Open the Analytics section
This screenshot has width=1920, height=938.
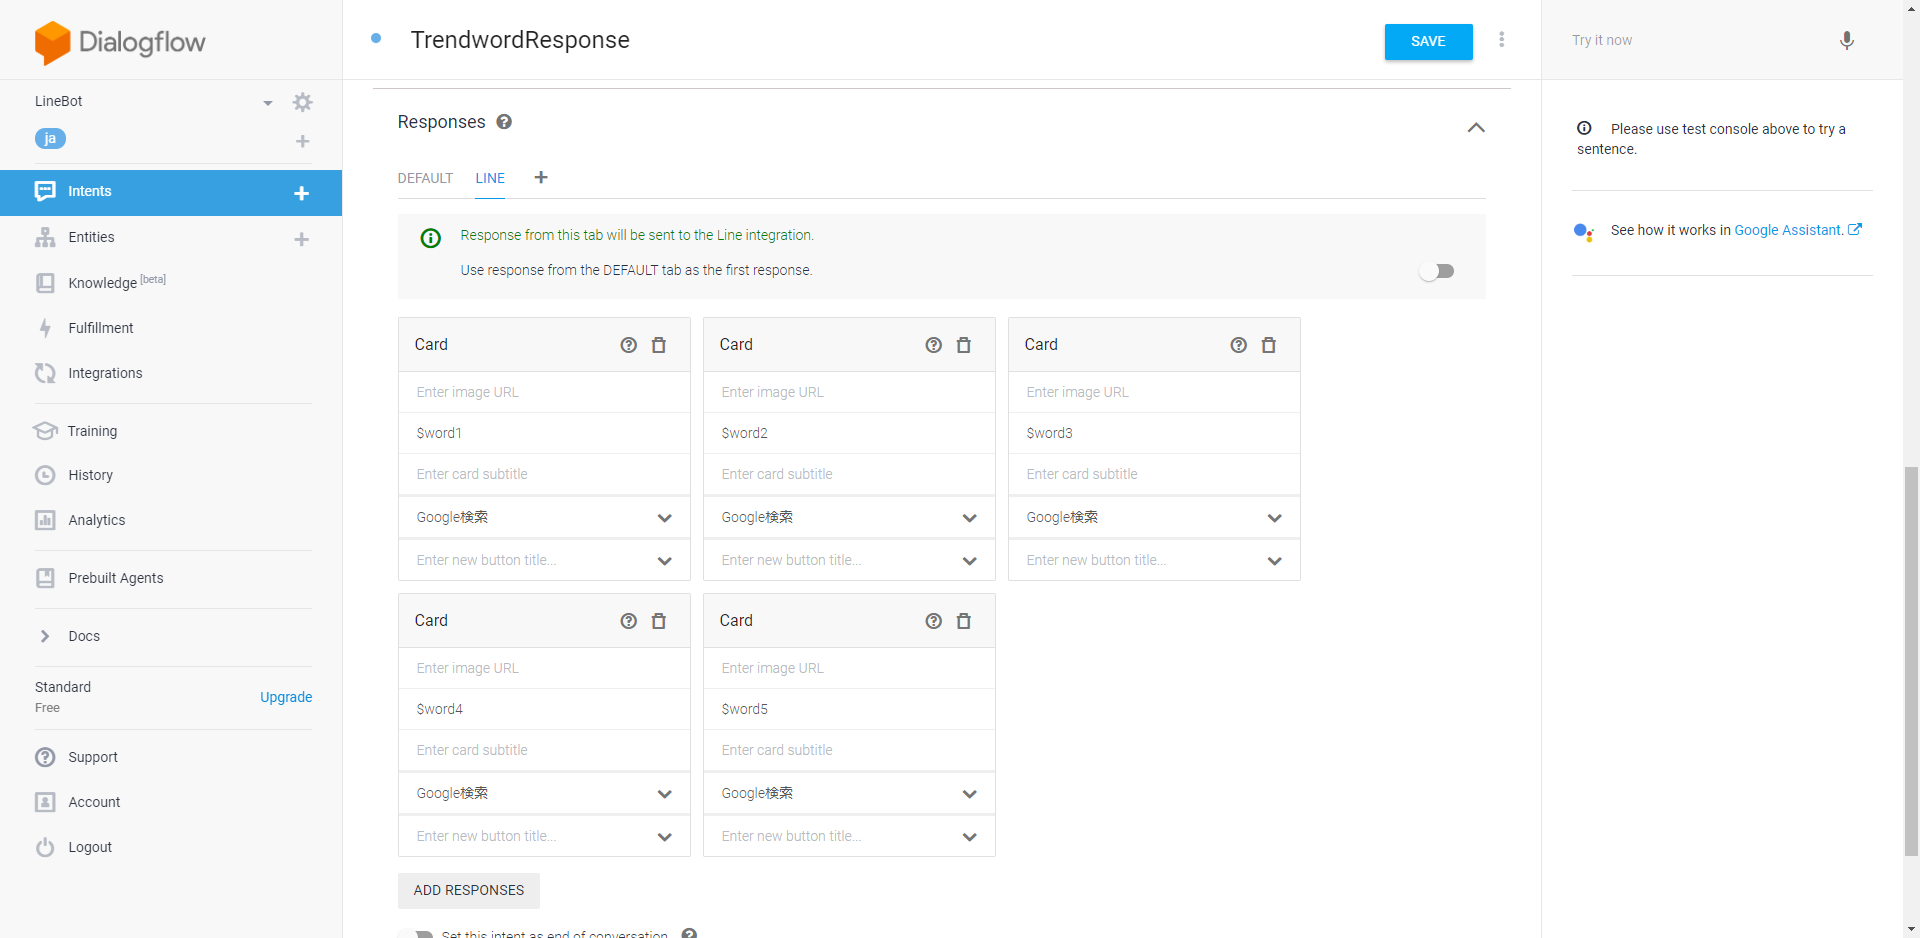point(95,520)
